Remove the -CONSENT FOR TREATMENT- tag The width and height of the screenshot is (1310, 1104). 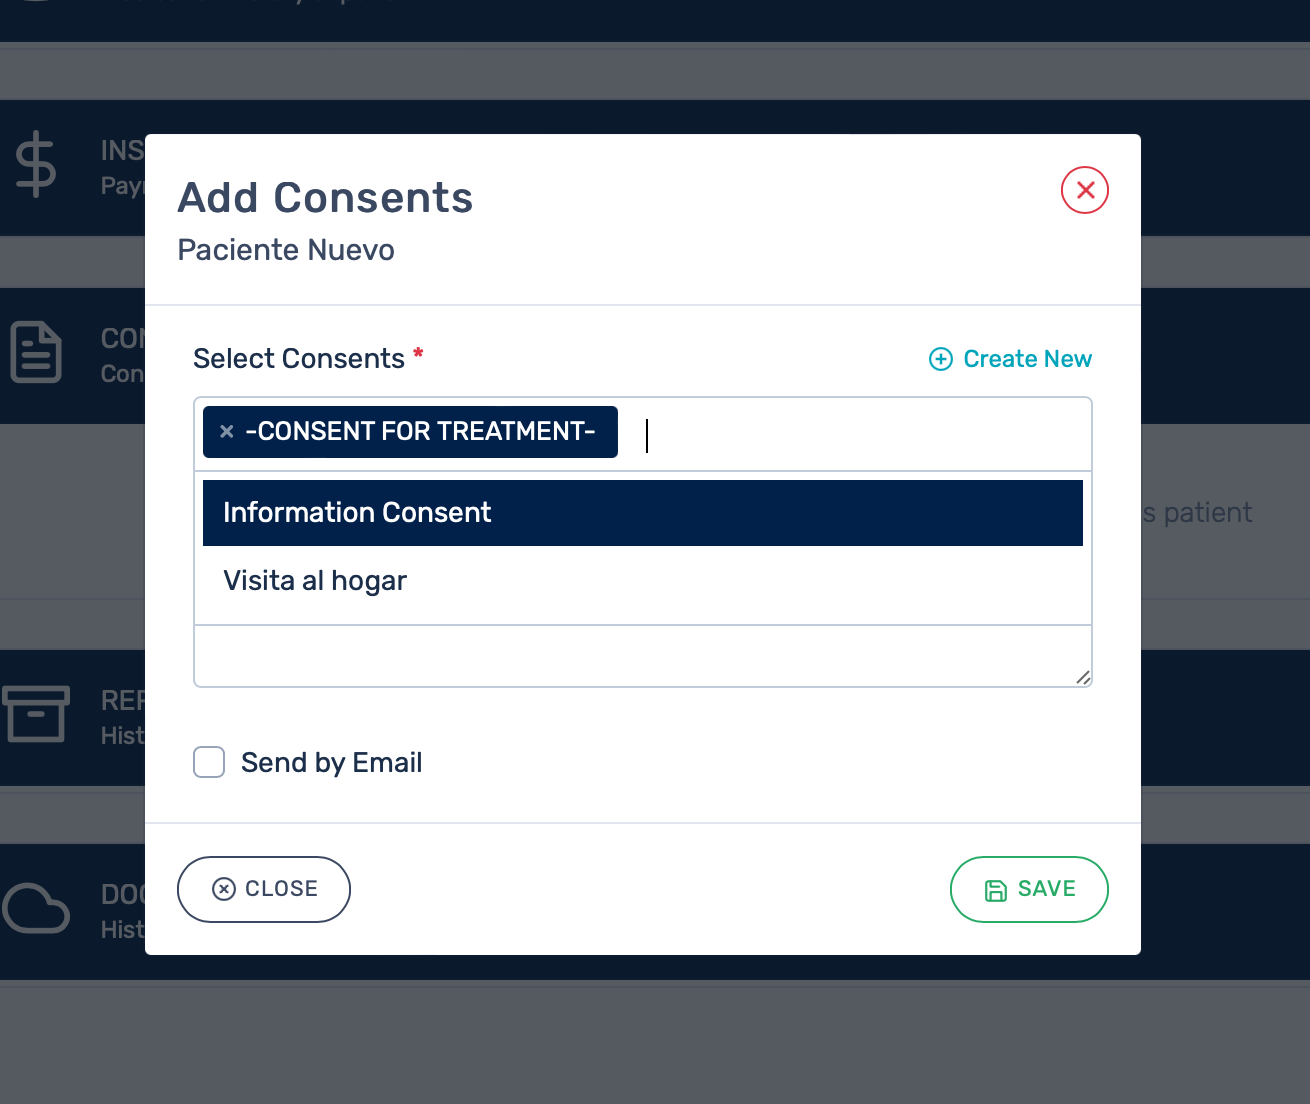[227, 431]
